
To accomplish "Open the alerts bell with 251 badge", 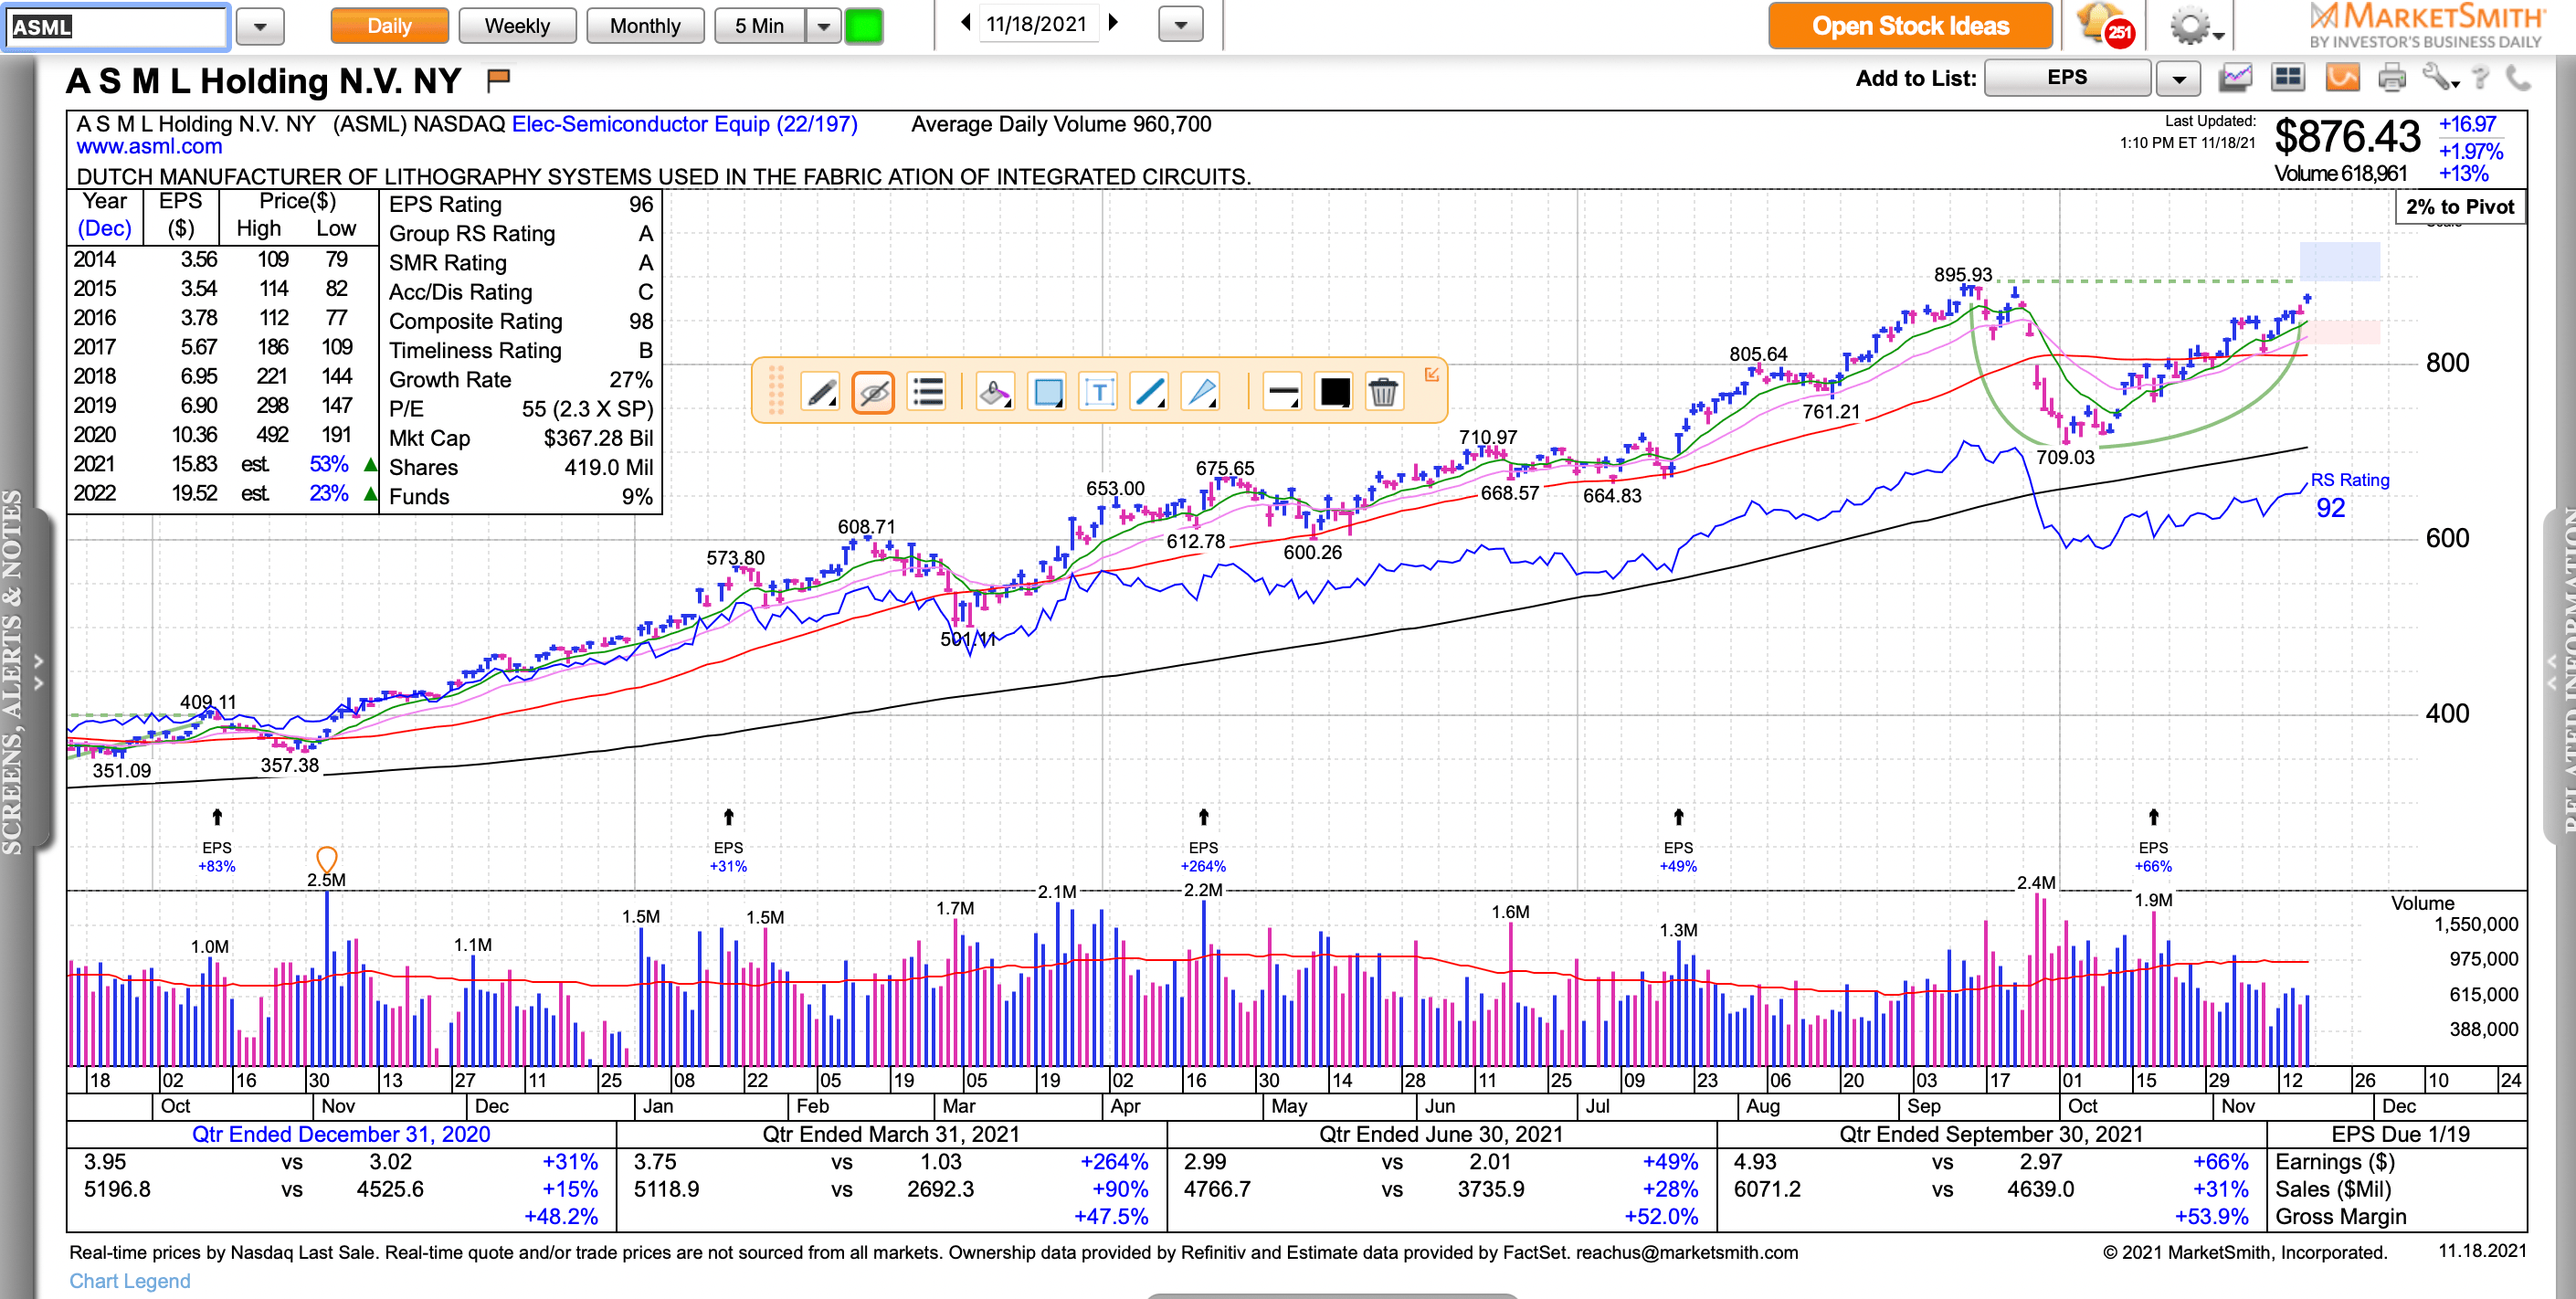I will click(2103, 25).
